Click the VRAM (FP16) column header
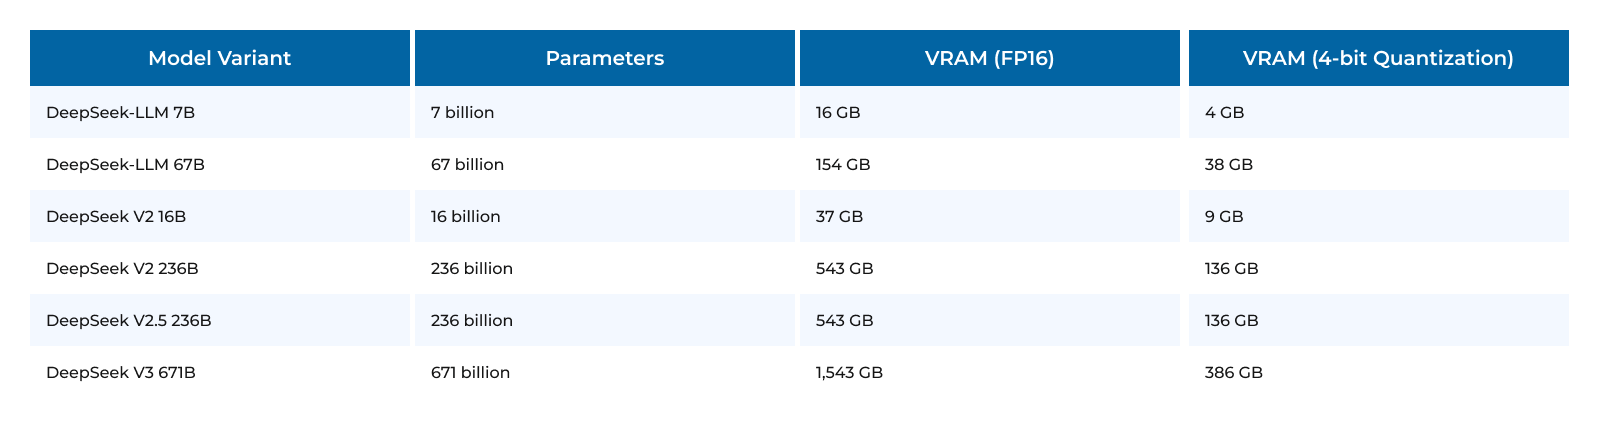This screenshot has height=422, width=1600. 989,58
